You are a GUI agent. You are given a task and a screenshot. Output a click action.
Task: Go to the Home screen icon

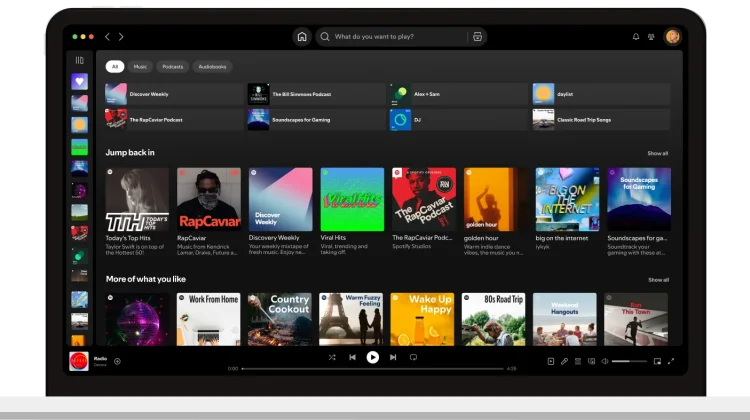click(302, 37)
